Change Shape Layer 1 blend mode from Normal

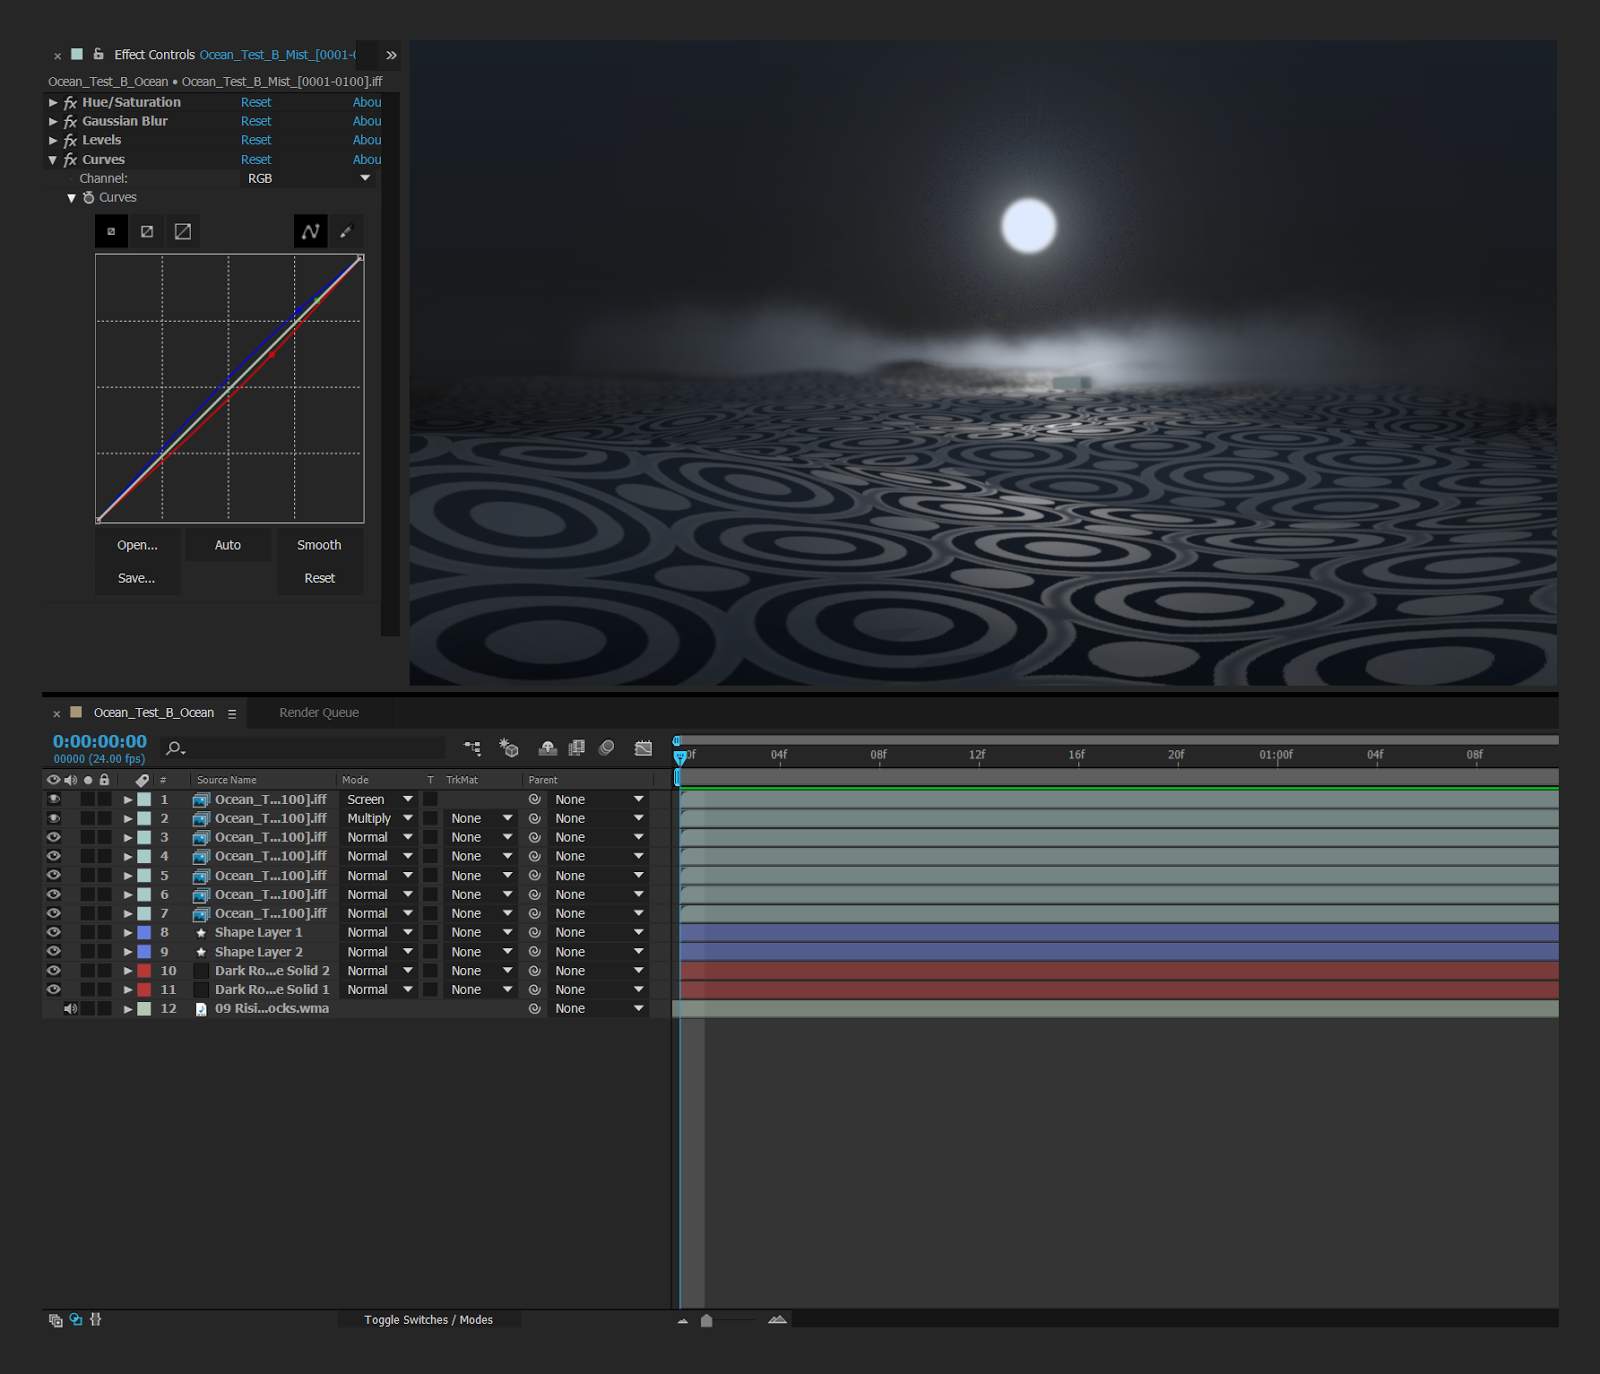(377, 932)
